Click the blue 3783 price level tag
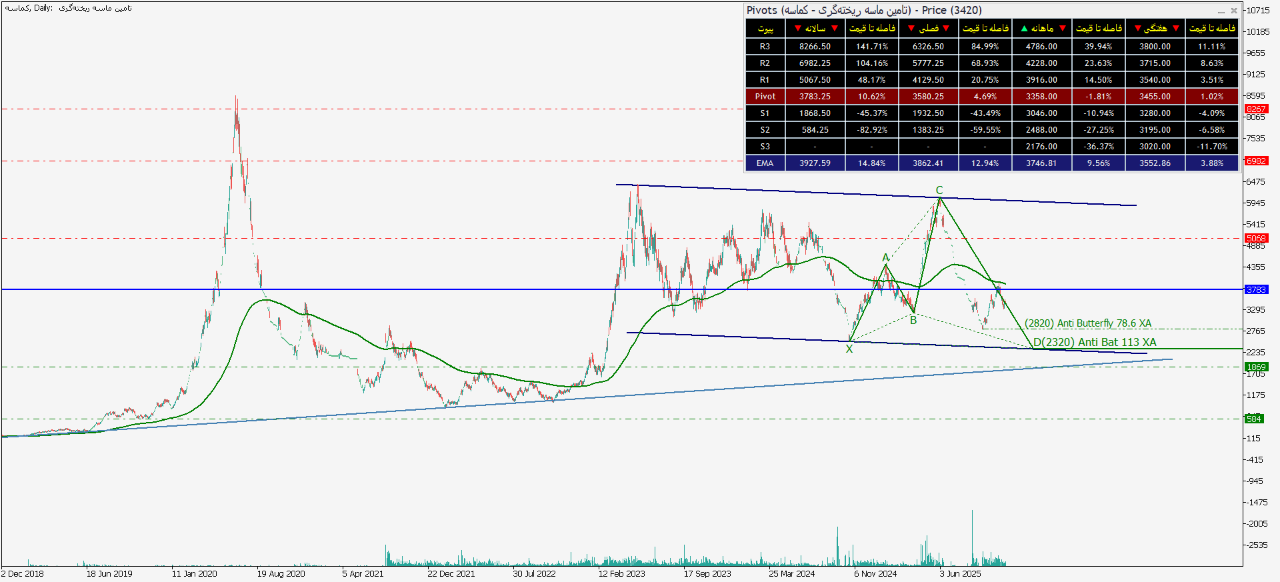This screenshot has height=582, width=1280. coord(1256,290)
